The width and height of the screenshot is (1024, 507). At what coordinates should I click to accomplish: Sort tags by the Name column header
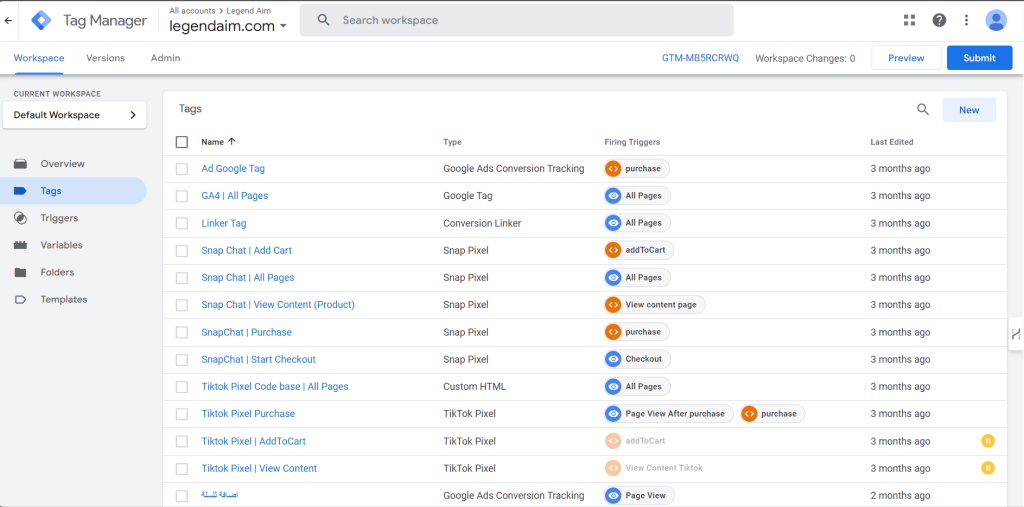[212, 142]
